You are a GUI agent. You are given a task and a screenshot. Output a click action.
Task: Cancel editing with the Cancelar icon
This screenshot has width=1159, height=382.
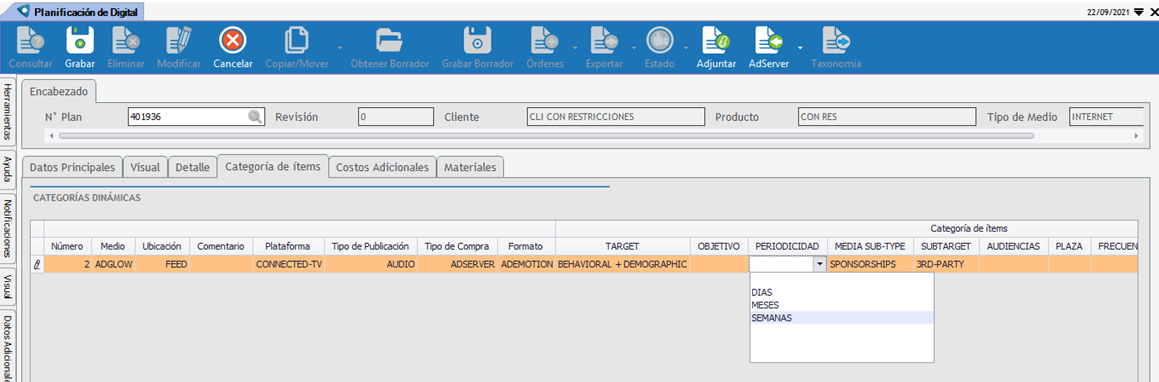pyautogui.click(x=233, y=41)
